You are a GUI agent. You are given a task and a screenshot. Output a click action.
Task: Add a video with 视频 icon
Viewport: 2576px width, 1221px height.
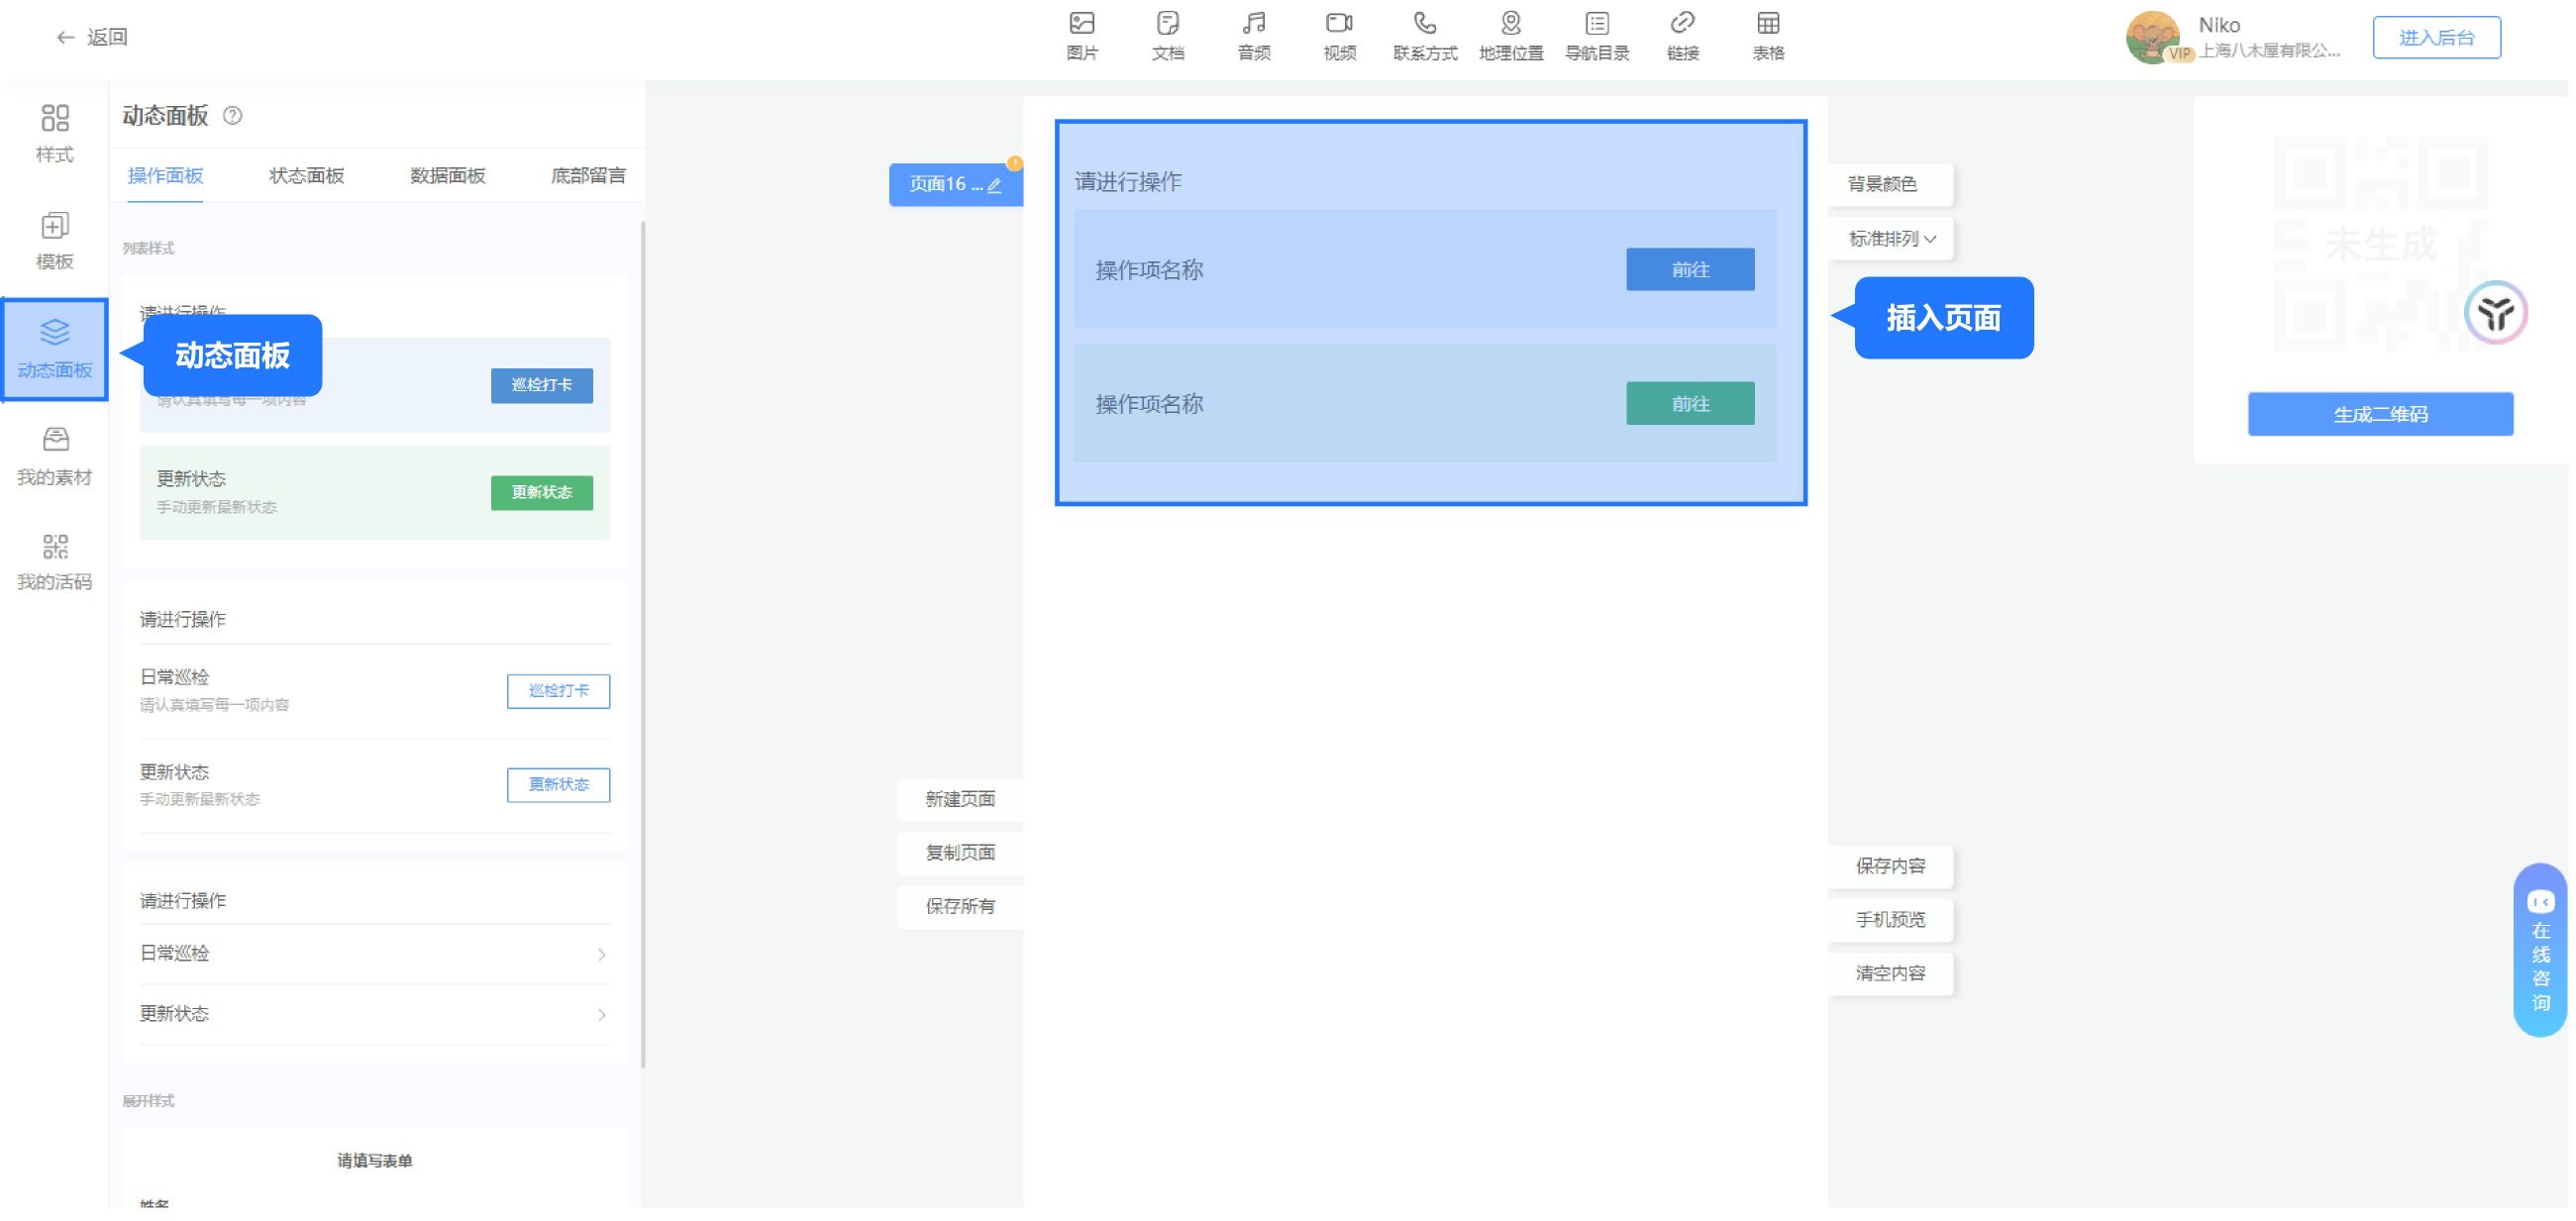pyautogui.click(x=1340, y=36)
